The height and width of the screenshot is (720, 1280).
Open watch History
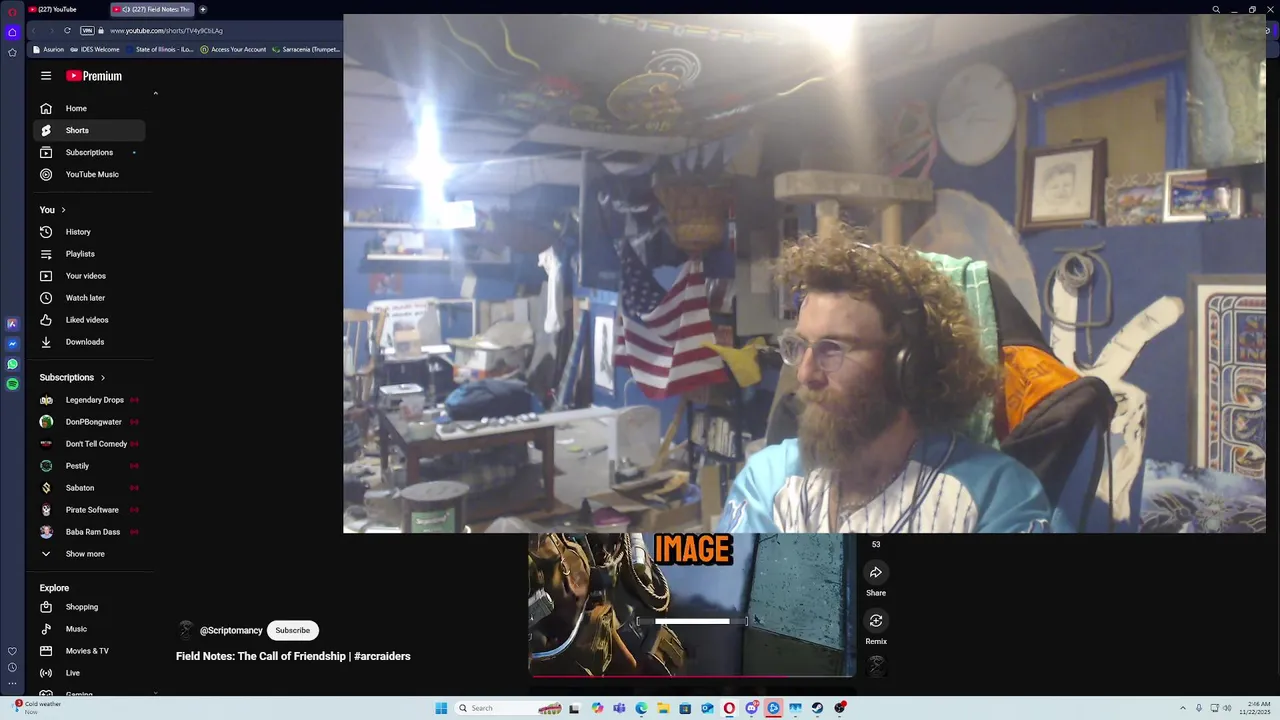(x=89, y=232)
